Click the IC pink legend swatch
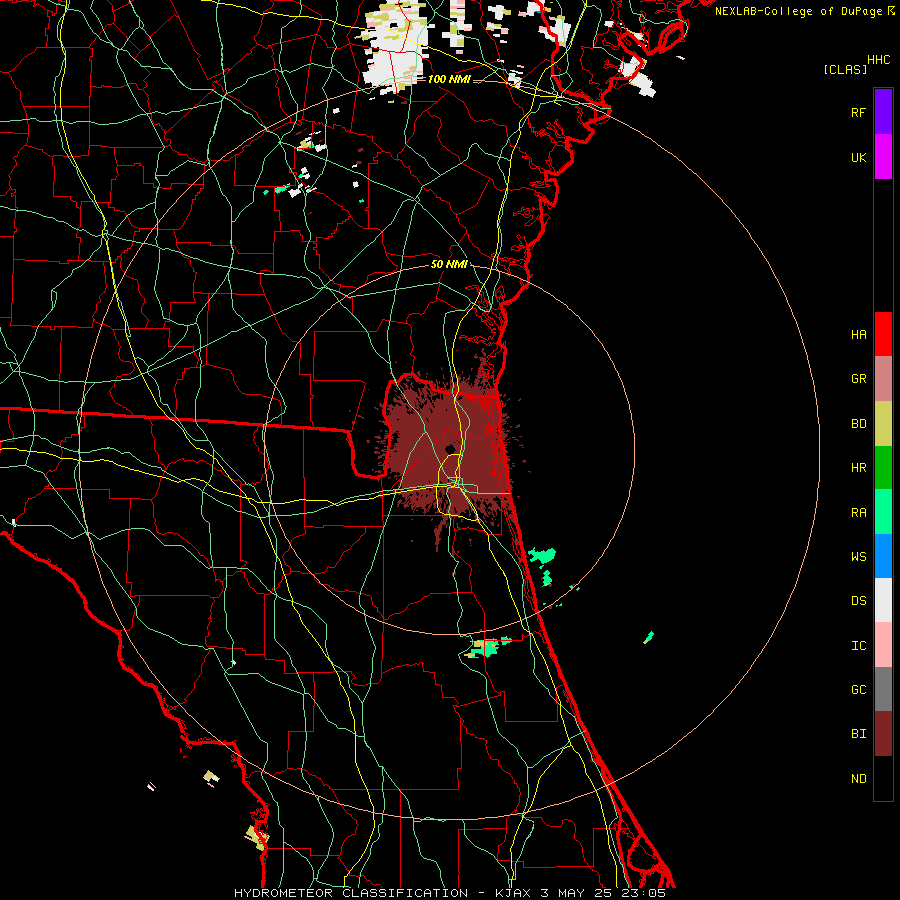 coord(883,645)
